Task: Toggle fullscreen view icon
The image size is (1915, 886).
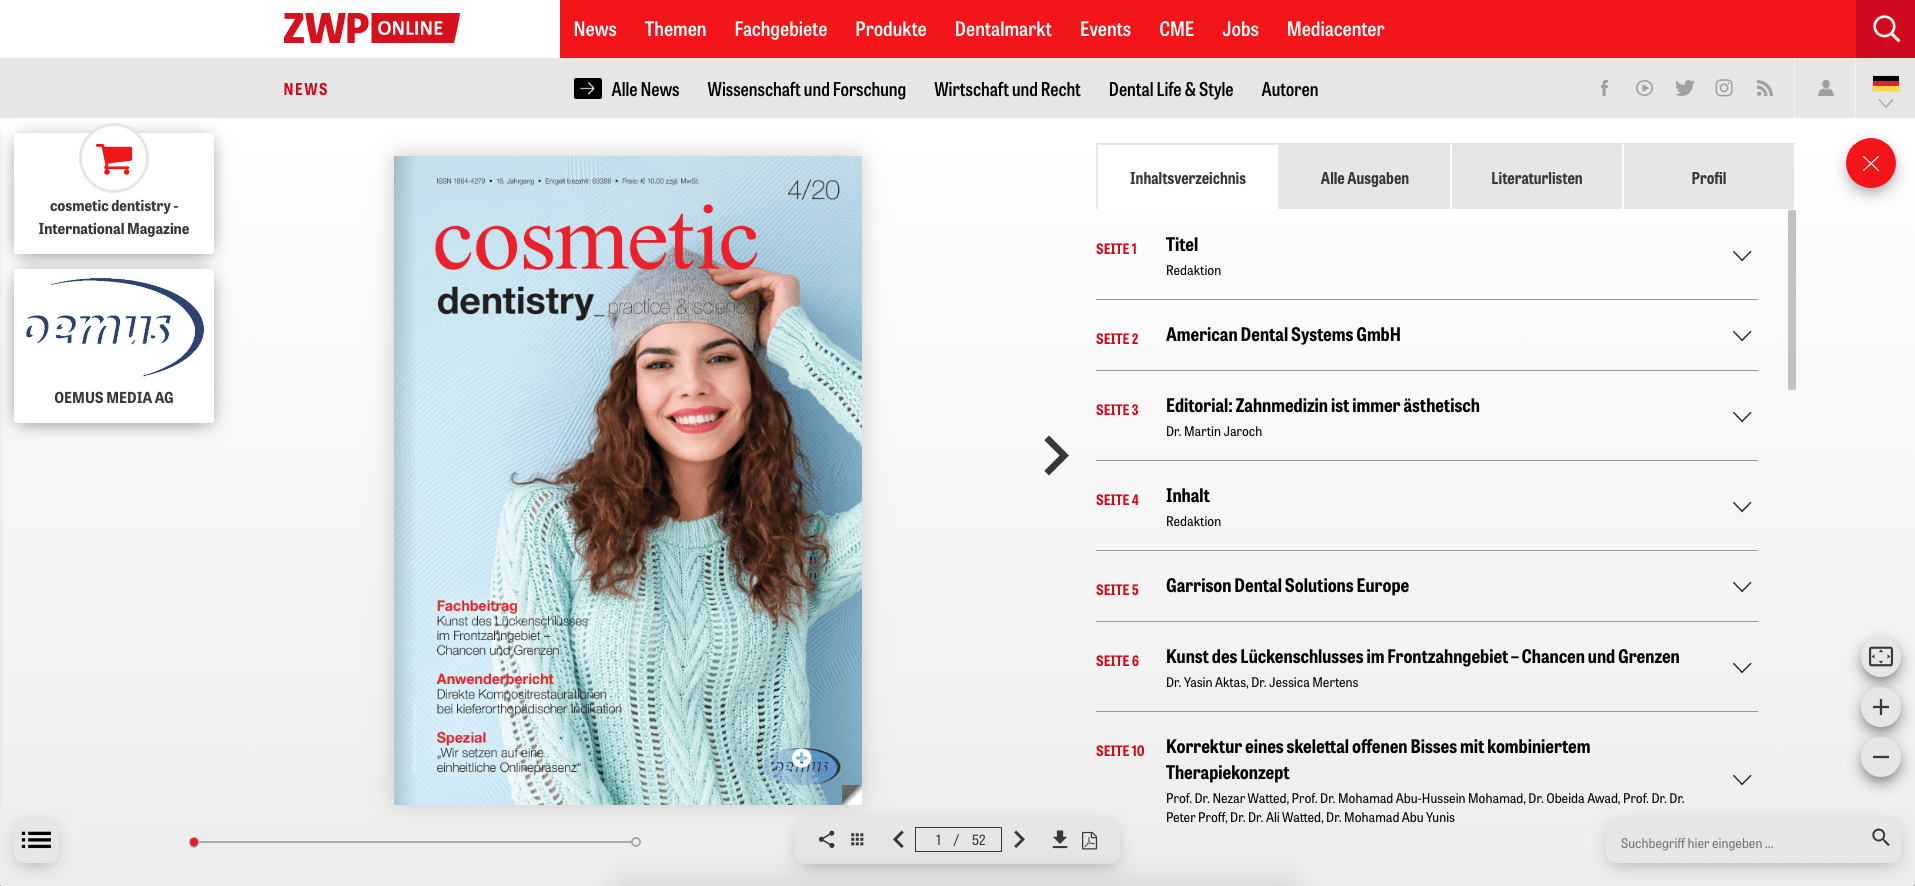Action: 1881,657
